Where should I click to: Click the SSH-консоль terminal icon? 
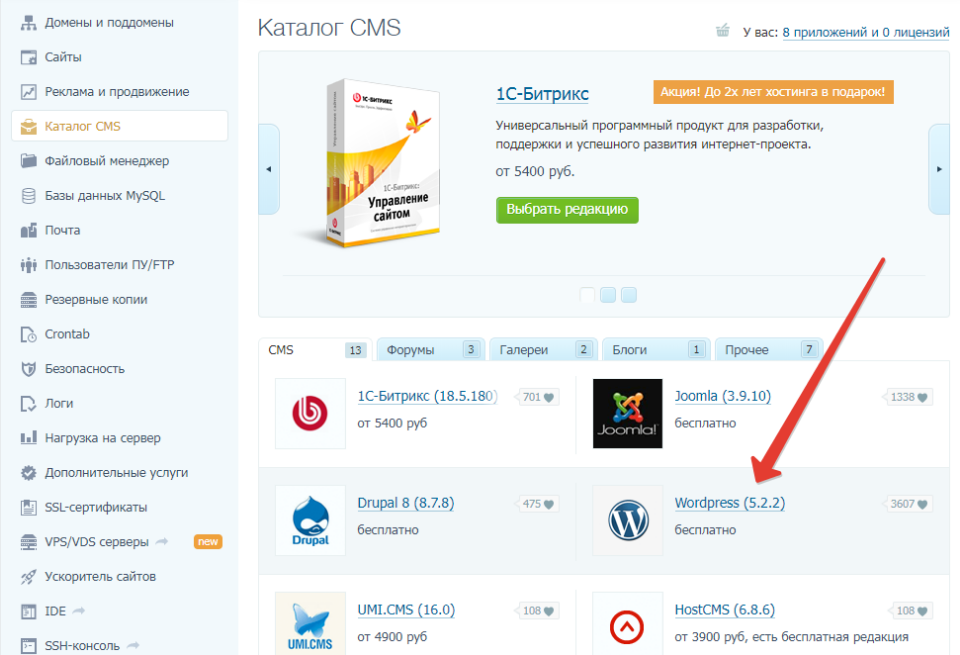(28, 646)
